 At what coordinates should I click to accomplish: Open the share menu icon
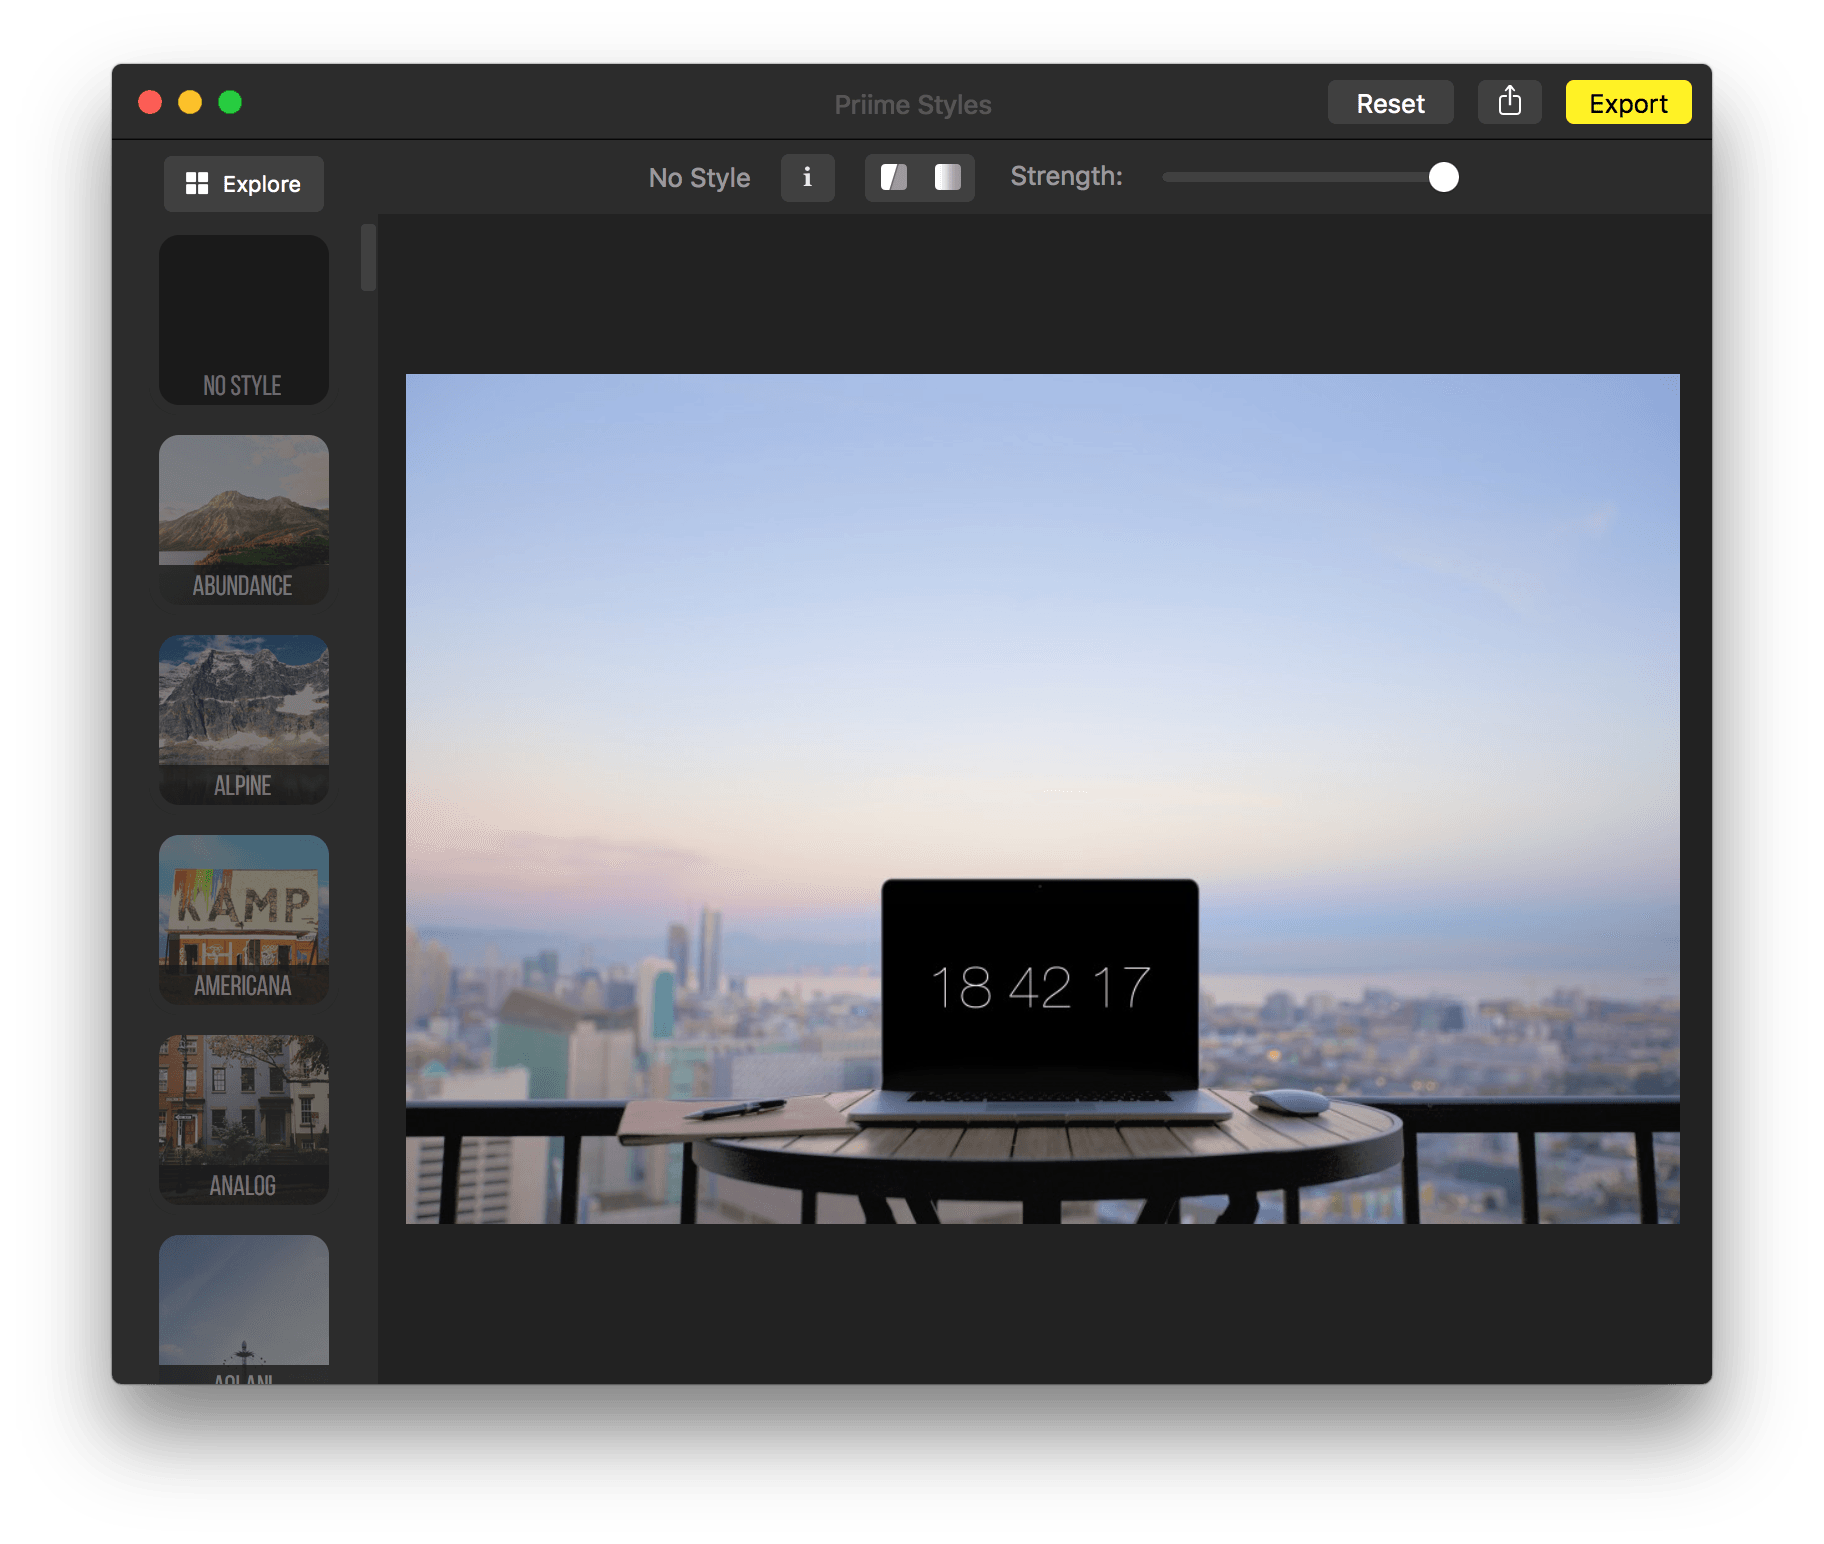click(1509, 102)
